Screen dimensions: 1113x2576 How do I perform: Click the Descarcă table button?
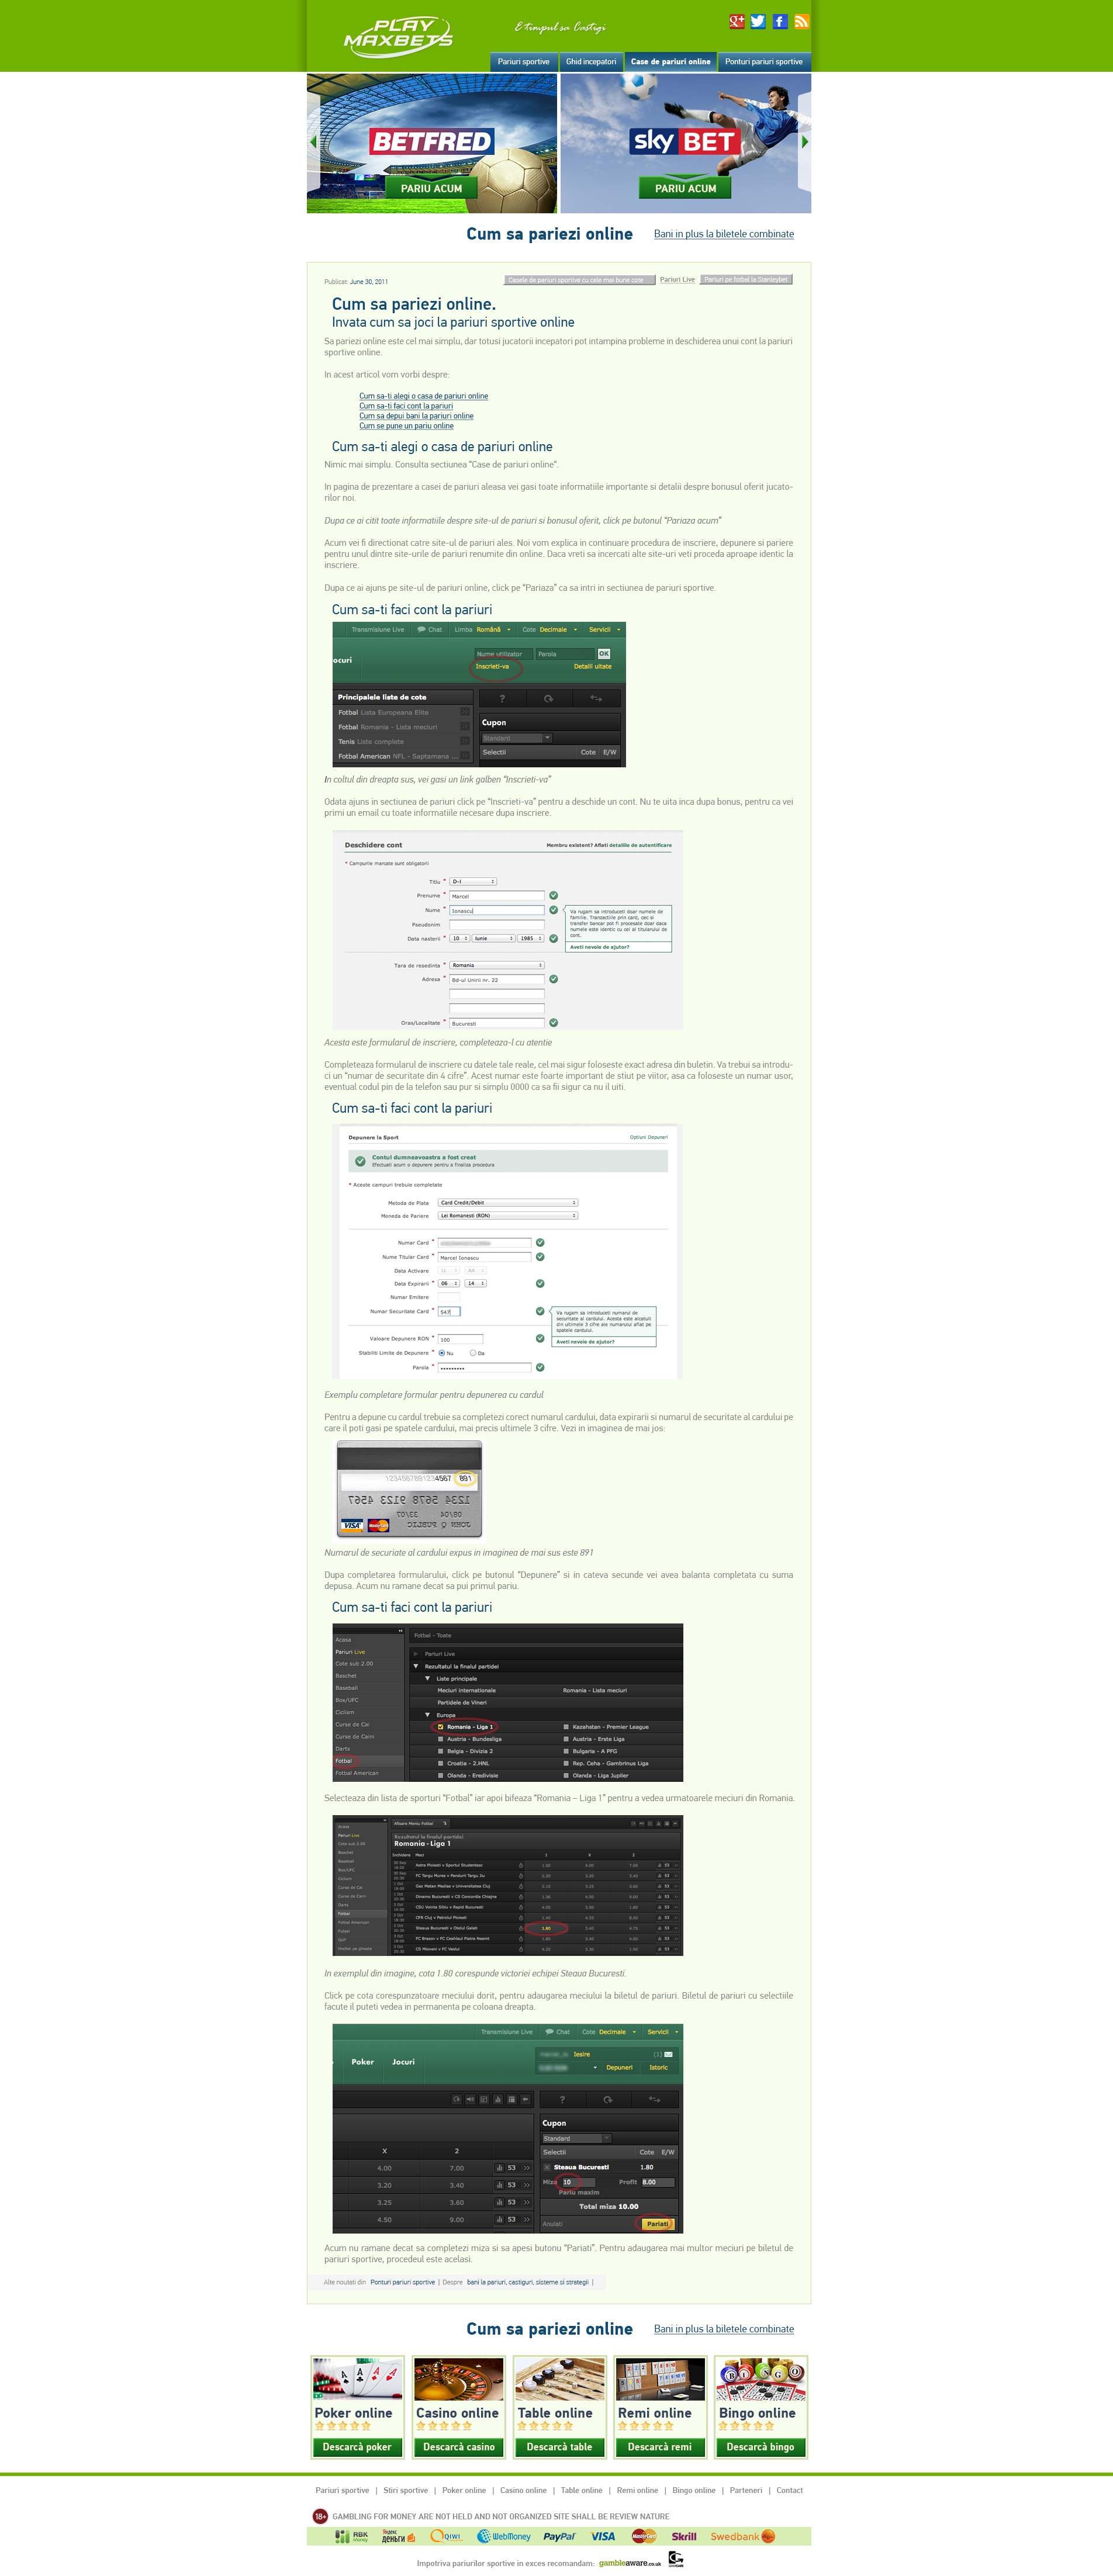(x=560, y=2447)
